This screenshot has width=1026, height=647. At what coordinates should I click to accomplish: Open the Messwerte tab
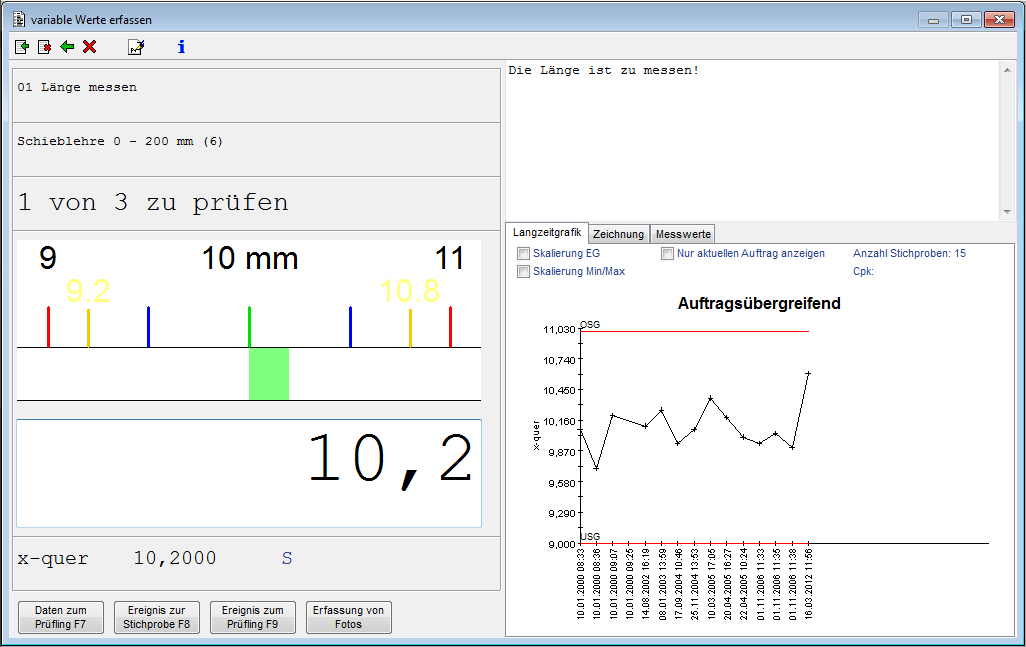683,234
